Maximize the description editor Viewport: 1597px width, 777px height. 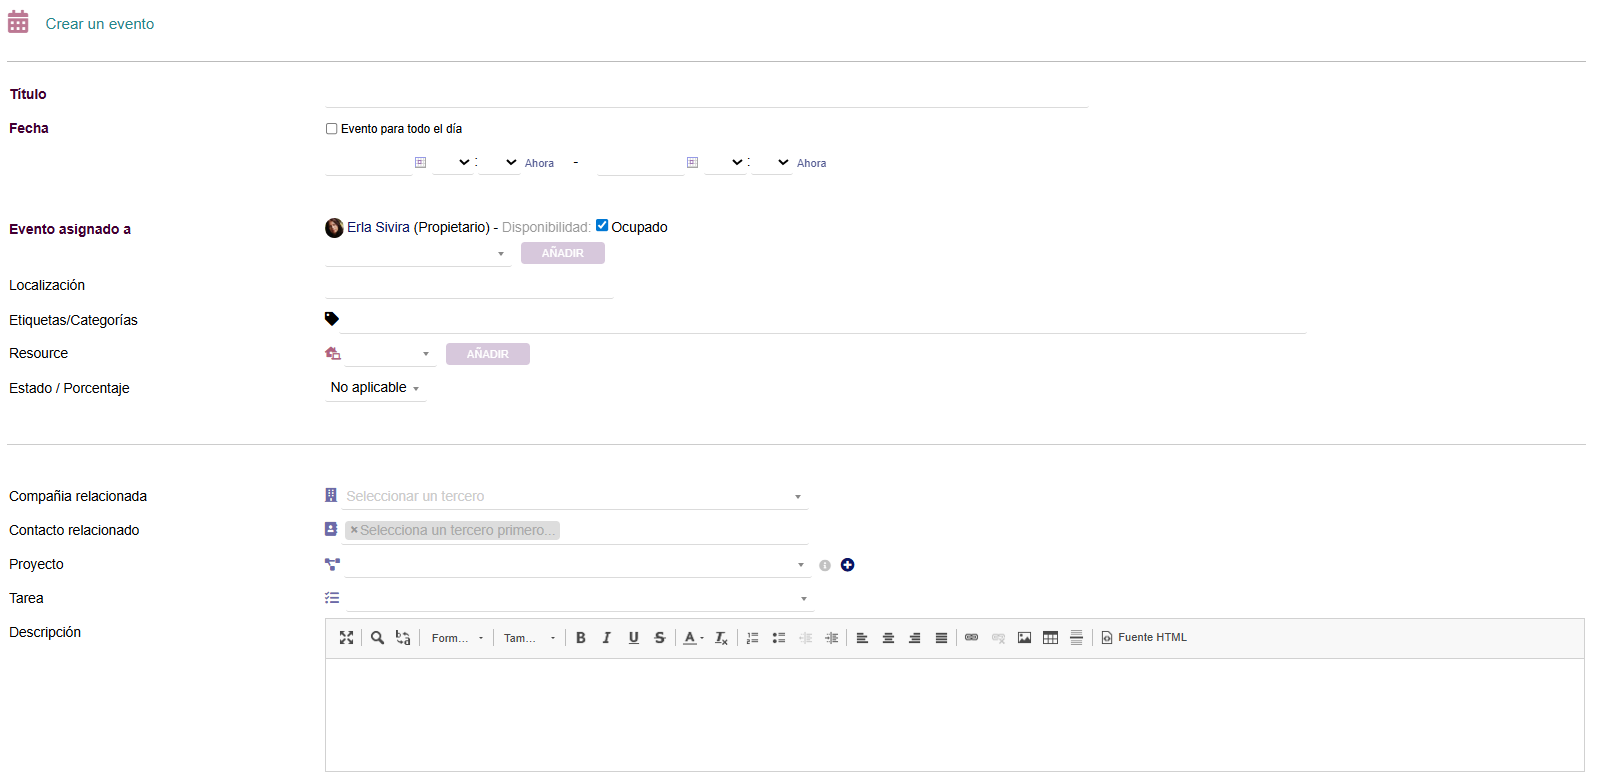pos(346,638)
